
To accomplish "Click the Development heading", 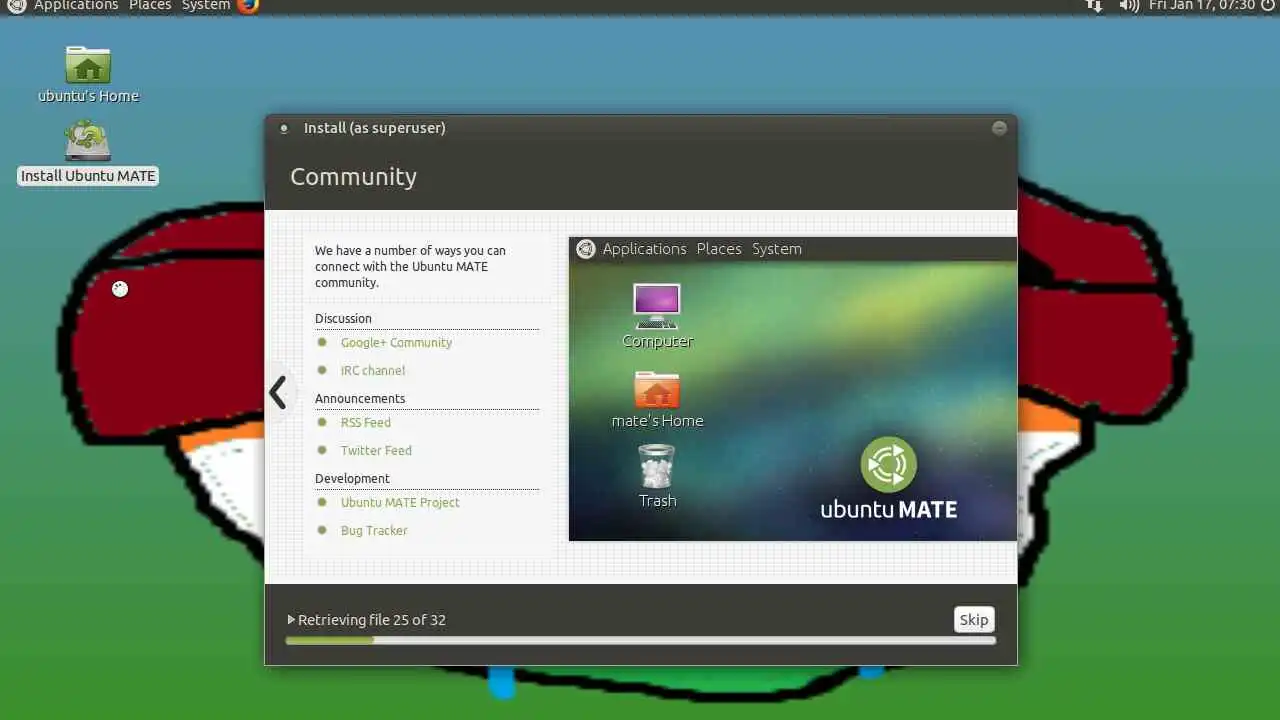I will click(352, 478).
